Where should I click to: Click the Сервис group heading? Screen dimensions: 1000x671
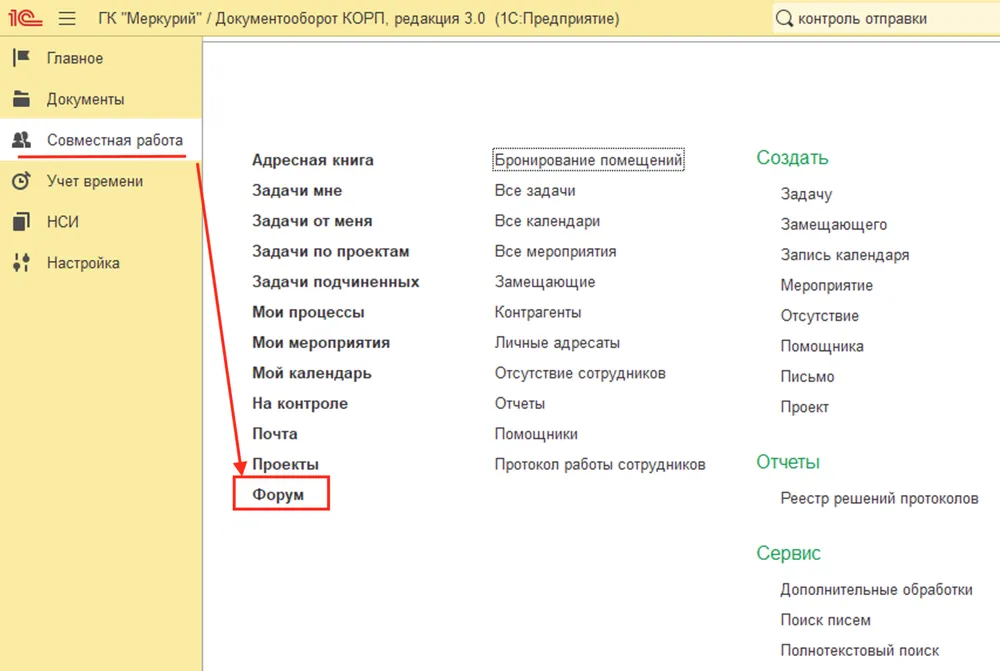(788, 553)
